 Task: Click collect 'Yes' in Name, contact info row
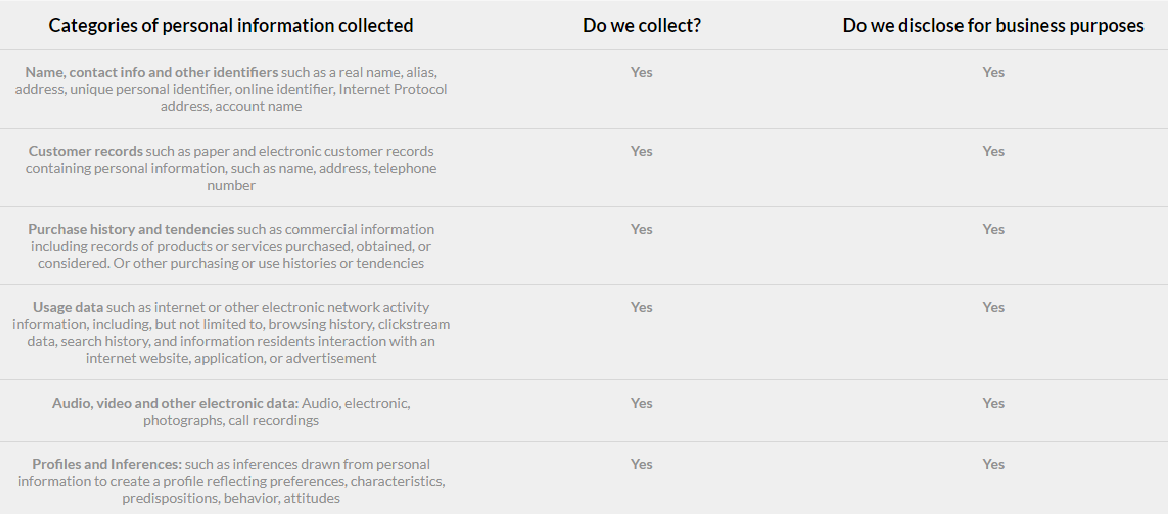tap(642, 72)
